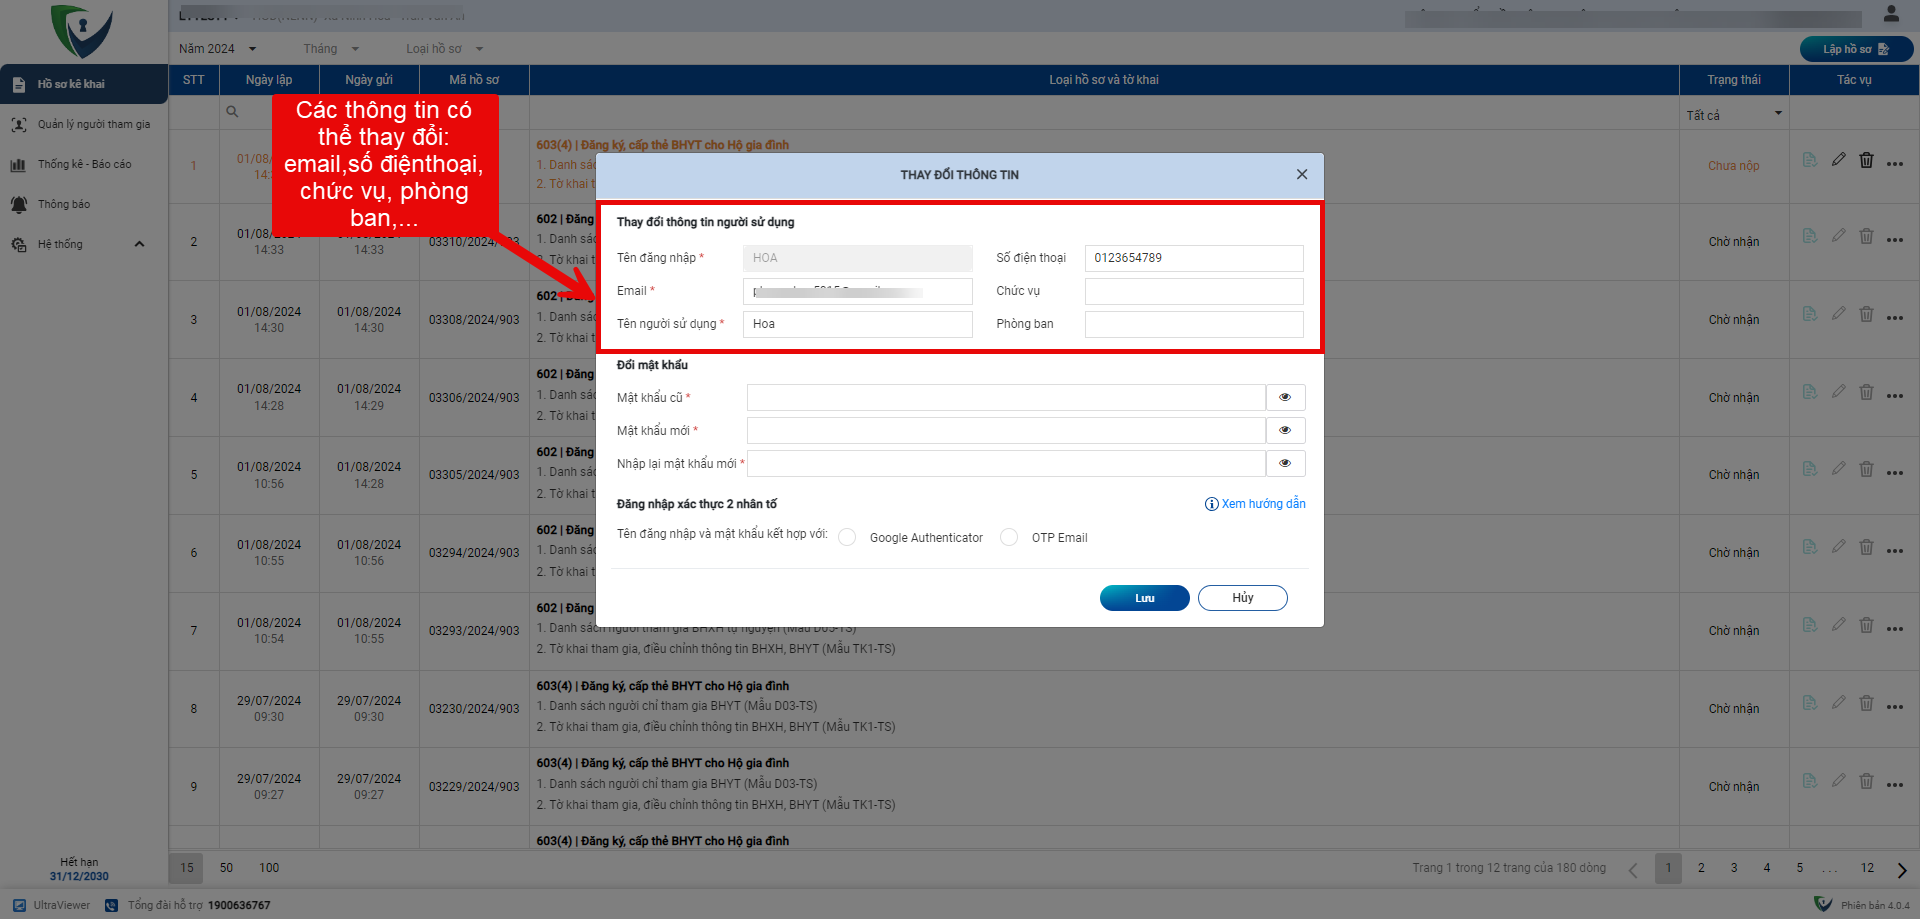
Task: Click the Lưu save button
Action: tap(1144, 598)
